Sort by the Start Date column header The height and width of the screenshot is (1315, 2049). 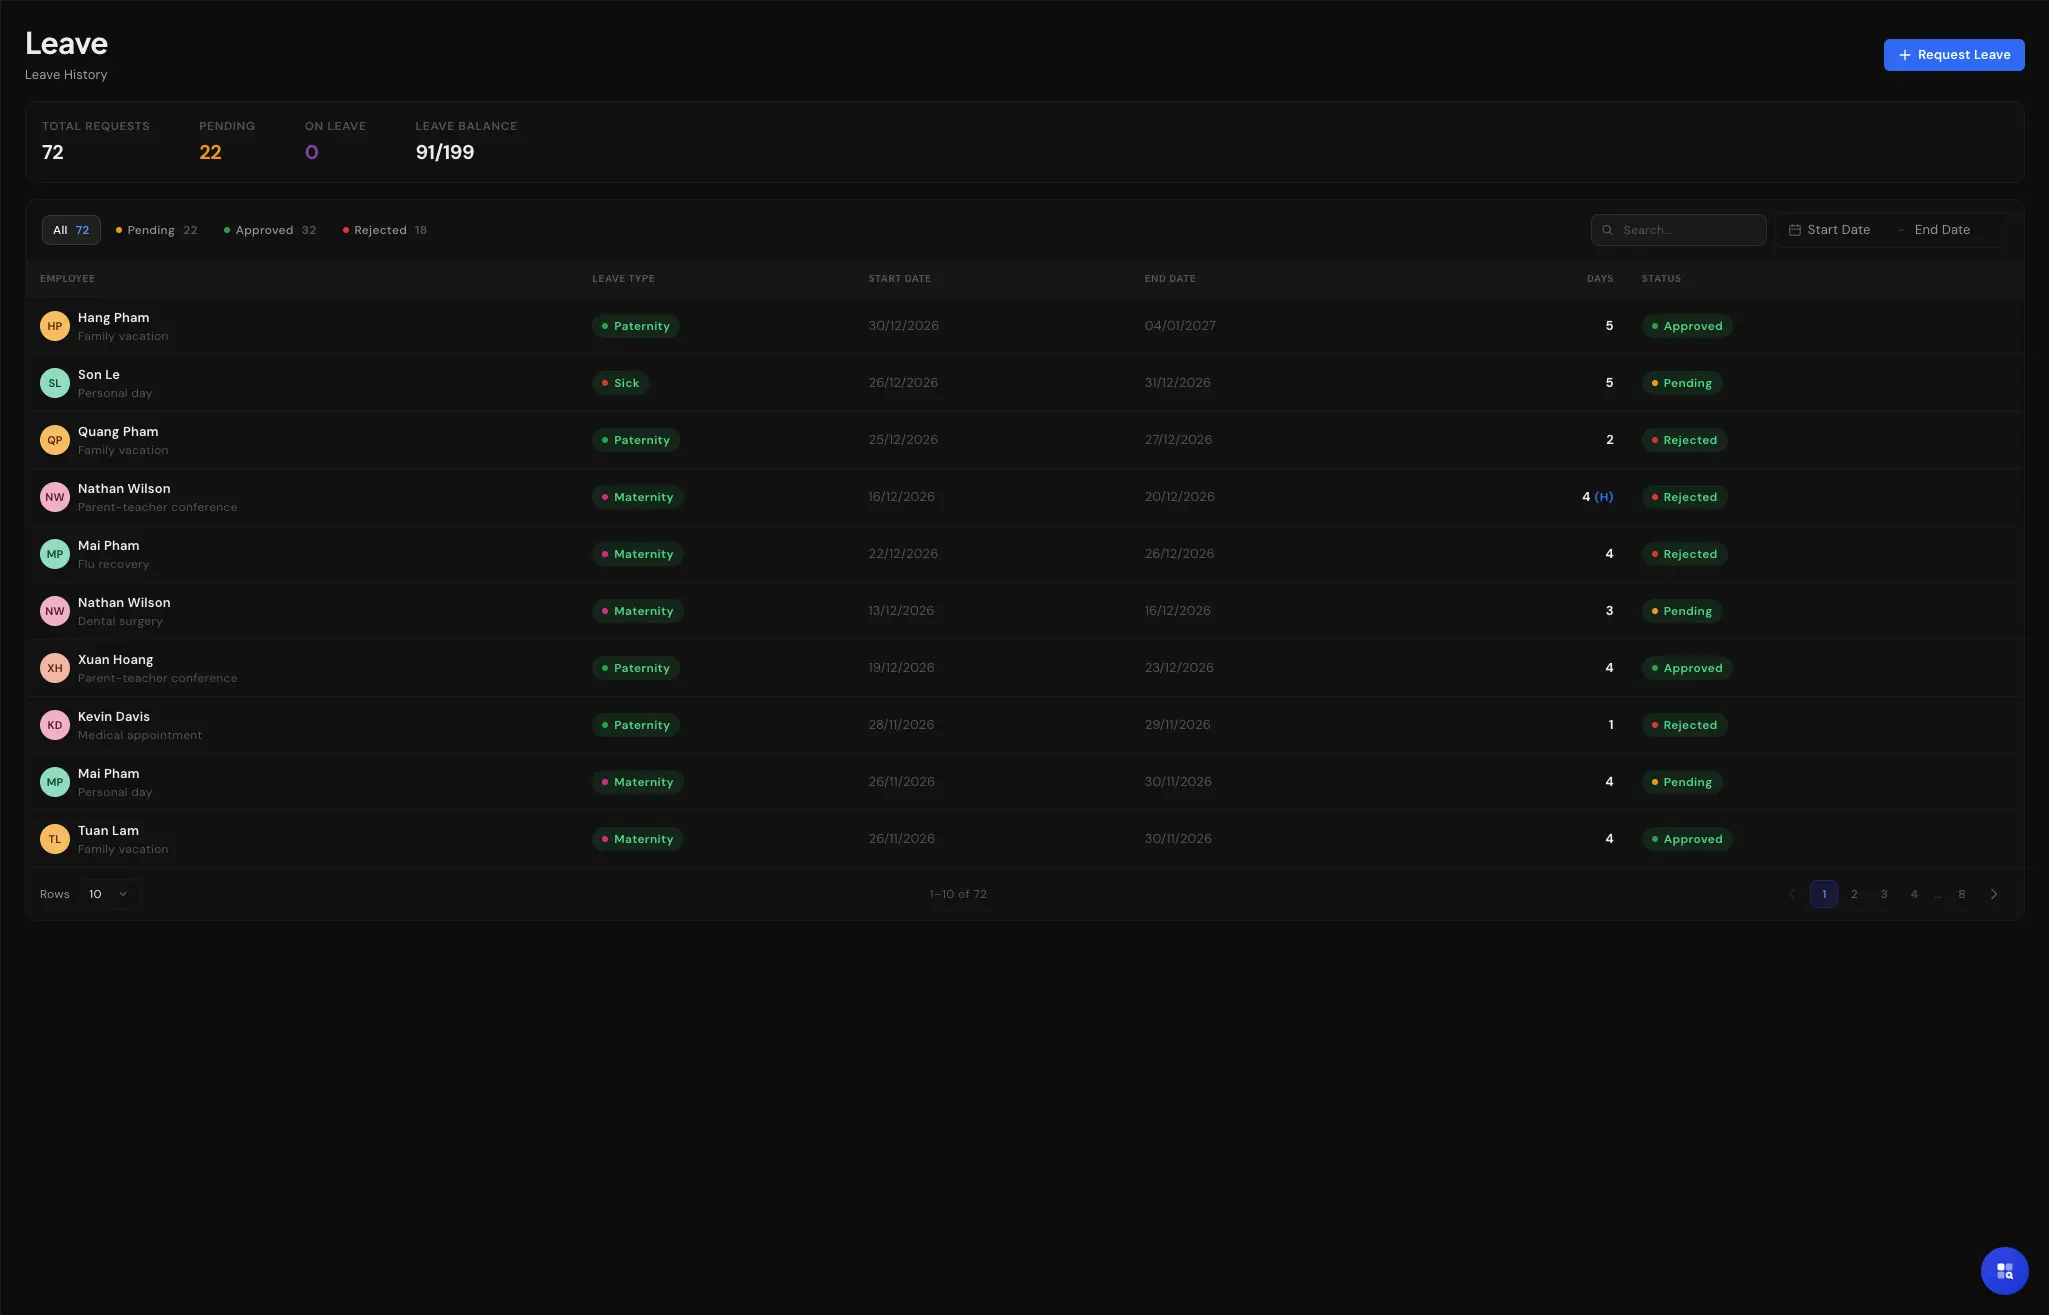899,279
